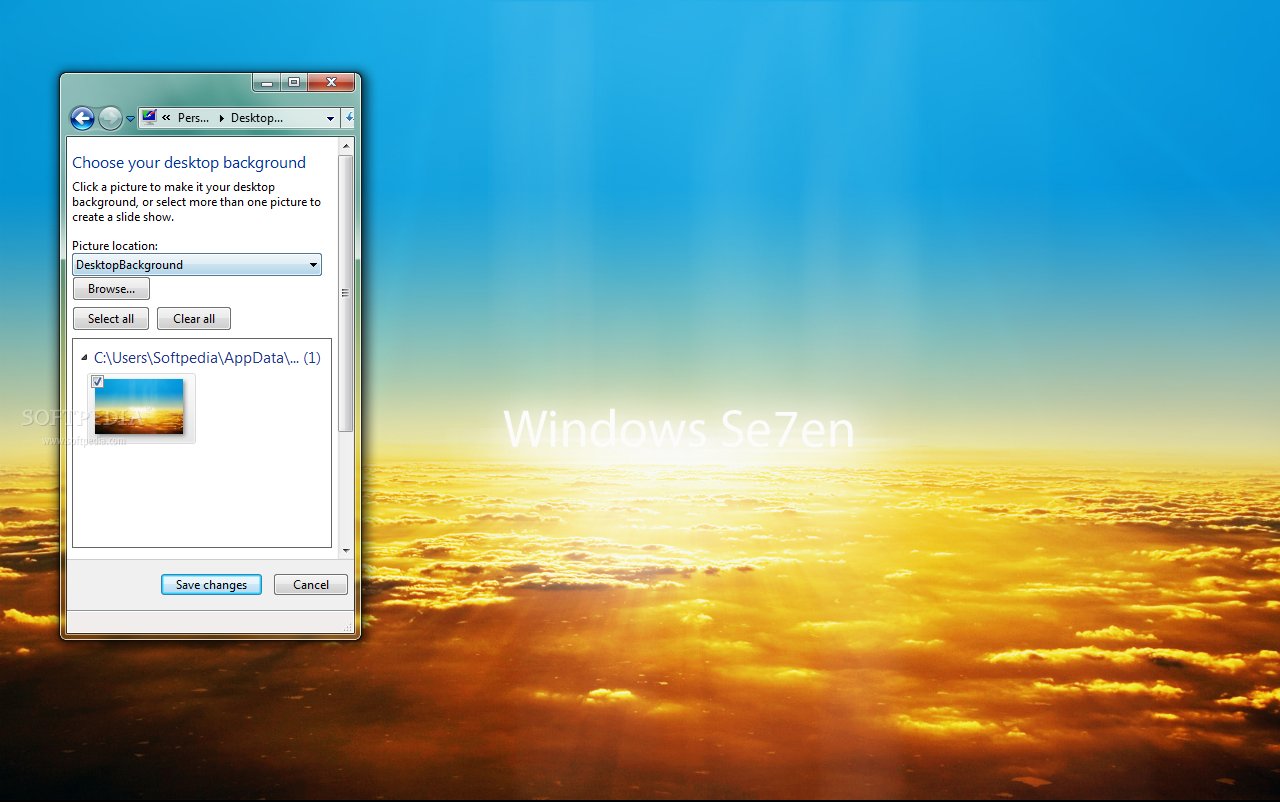Screen dimensions: 1280x802
Task: Uncheck the wallpaper thumbnail checkbox
Action: click(x=97, y=381)
